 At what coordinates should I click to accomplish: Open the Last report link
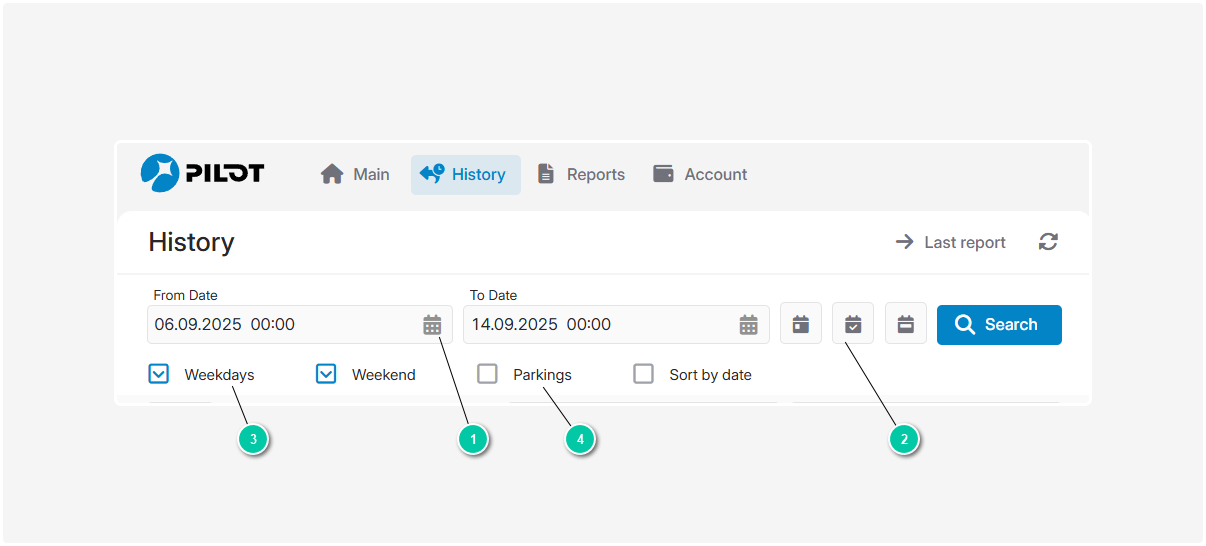[x=950, y=242]
